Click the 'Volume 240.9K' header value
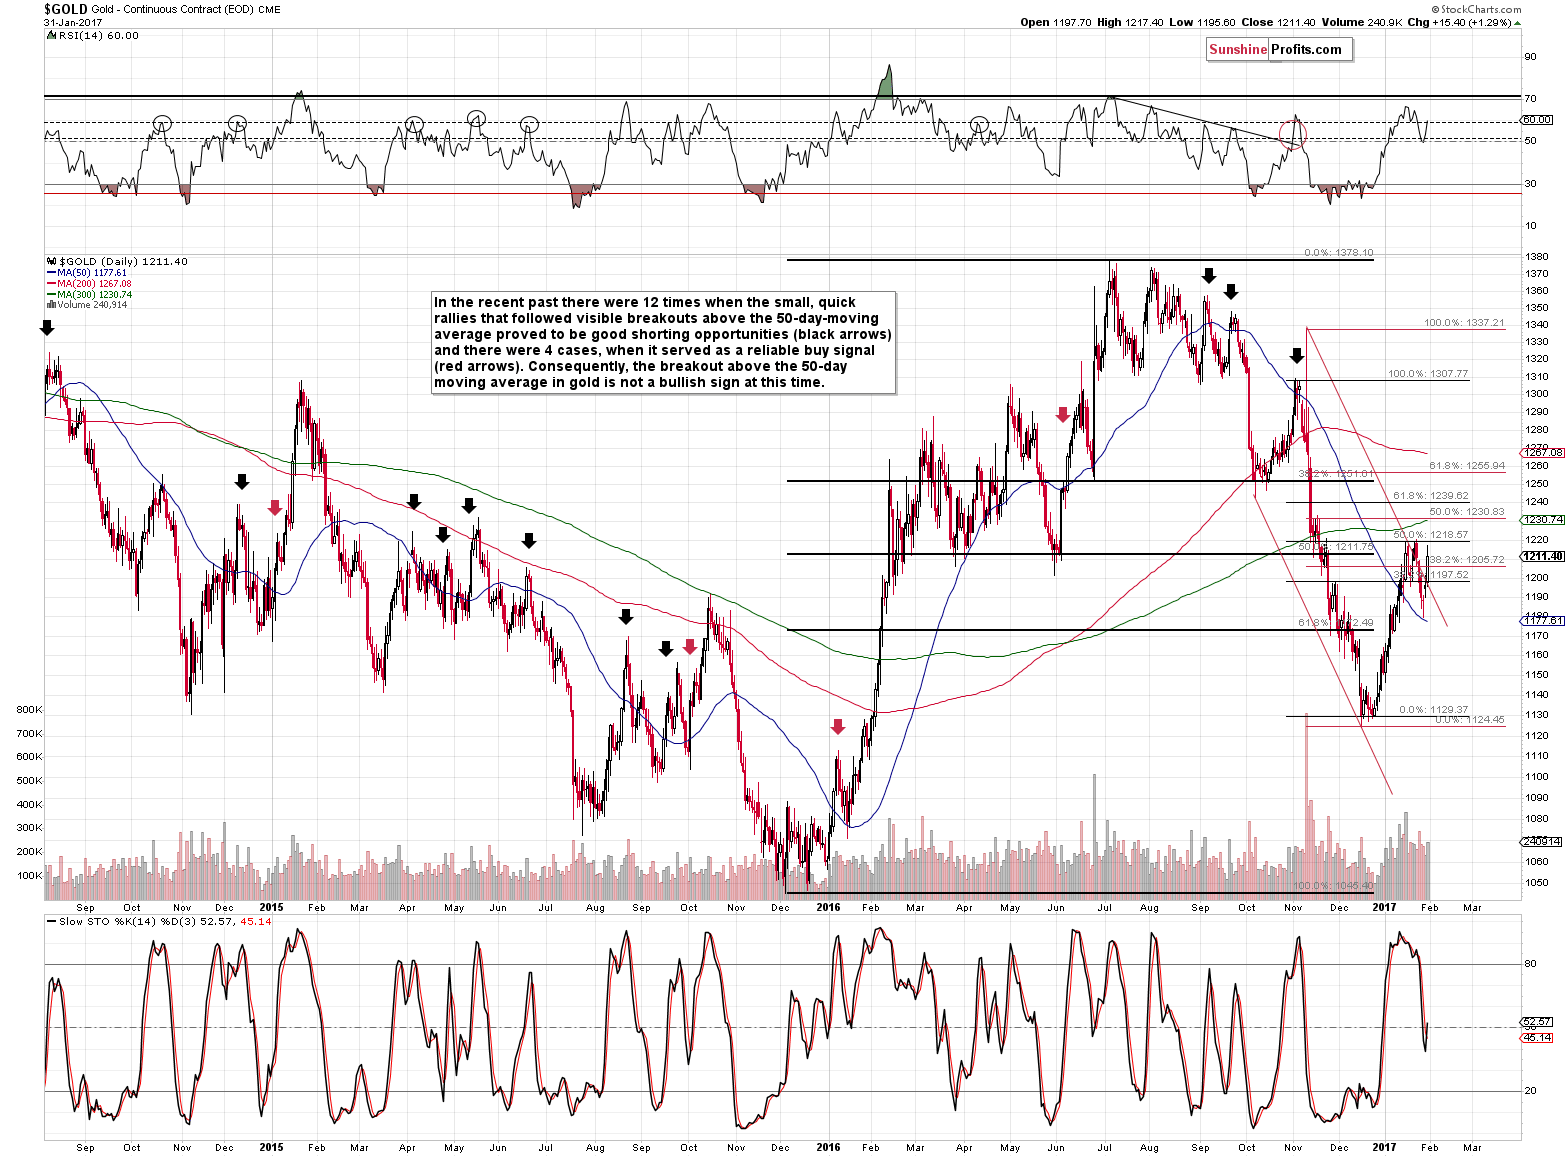The height and width of the screenshot is (1157, 1565). tap(1360, 22)
